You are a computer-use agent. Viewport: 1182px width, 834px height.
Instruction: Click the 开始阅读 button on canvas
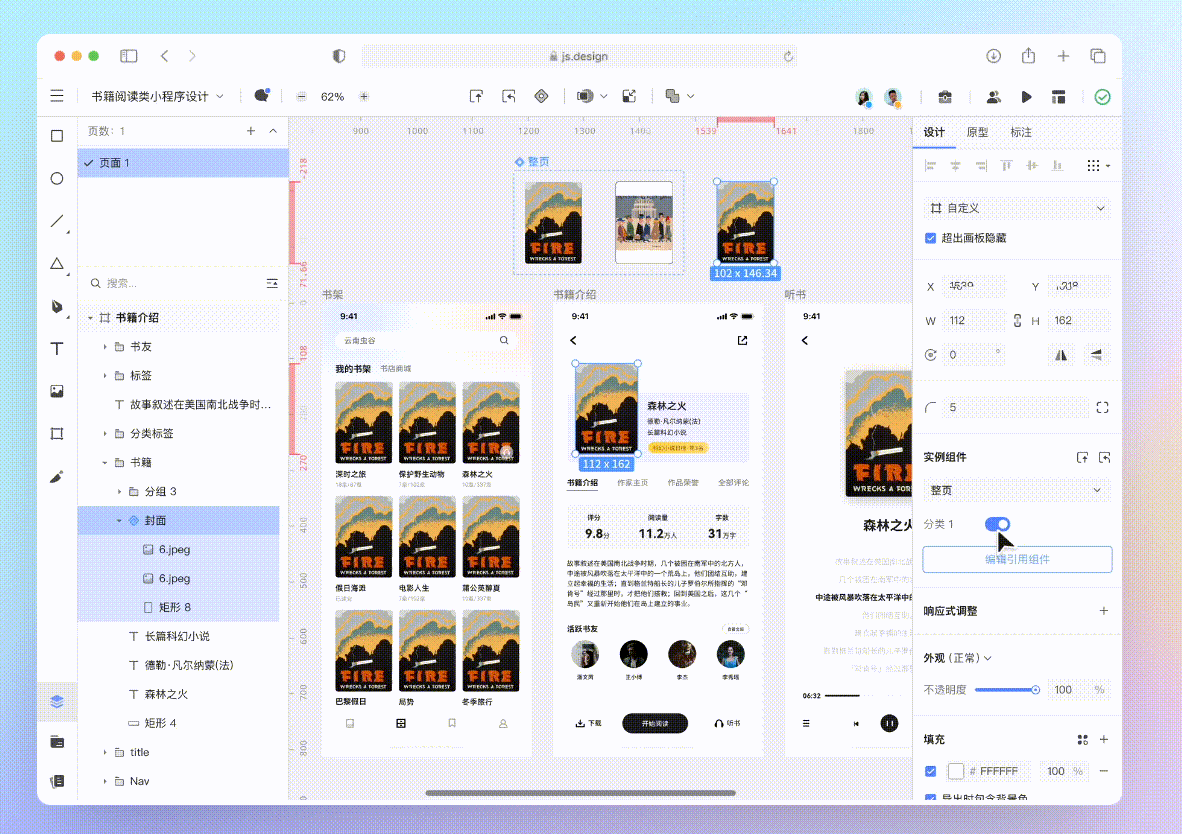coord(655,723)
